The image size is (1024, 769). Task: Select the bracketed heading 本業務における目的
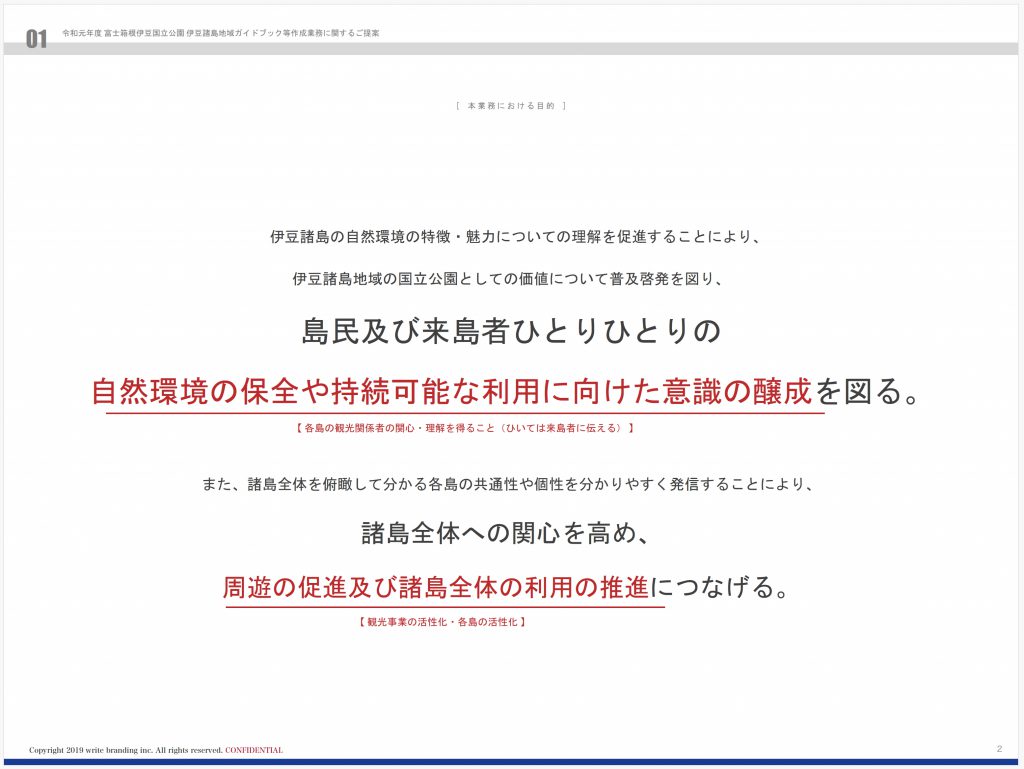pos(510,105)
